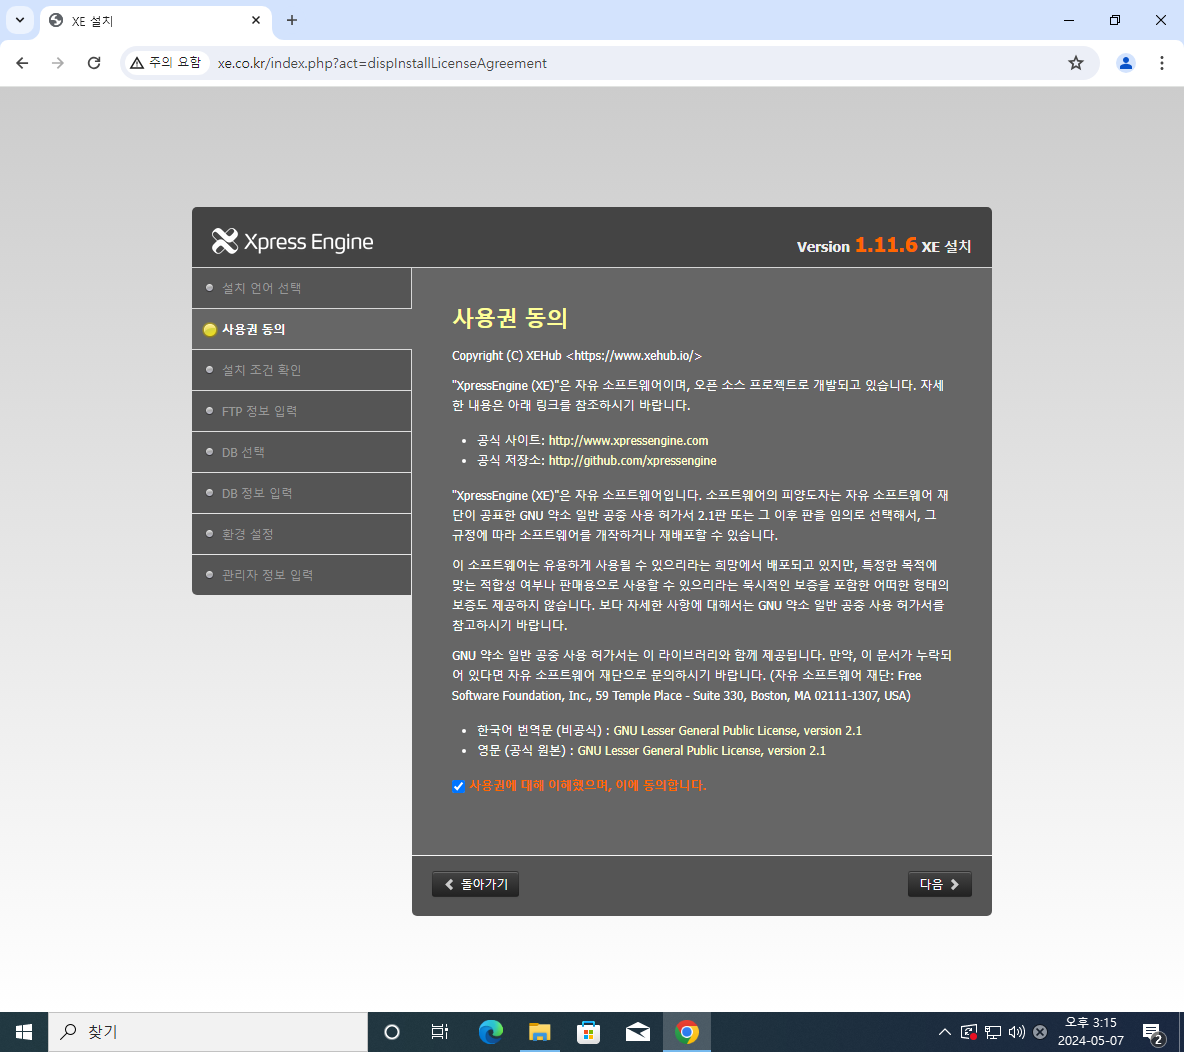Click the 사용권 동의 page heading
The height and width of the screenshot is (1052, 1184).
pos(510,318)
